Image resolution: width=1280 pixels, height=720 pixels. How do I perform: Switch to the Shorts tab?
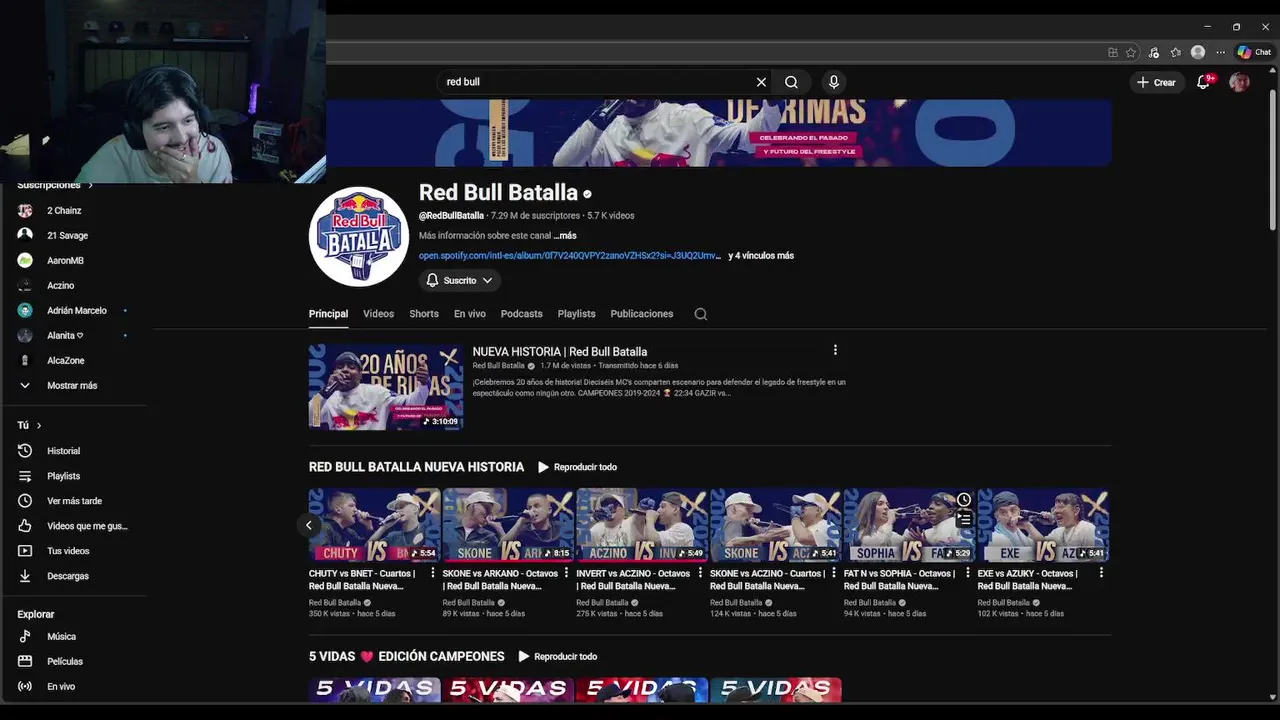pyautogui.click(x=424, y=314)
